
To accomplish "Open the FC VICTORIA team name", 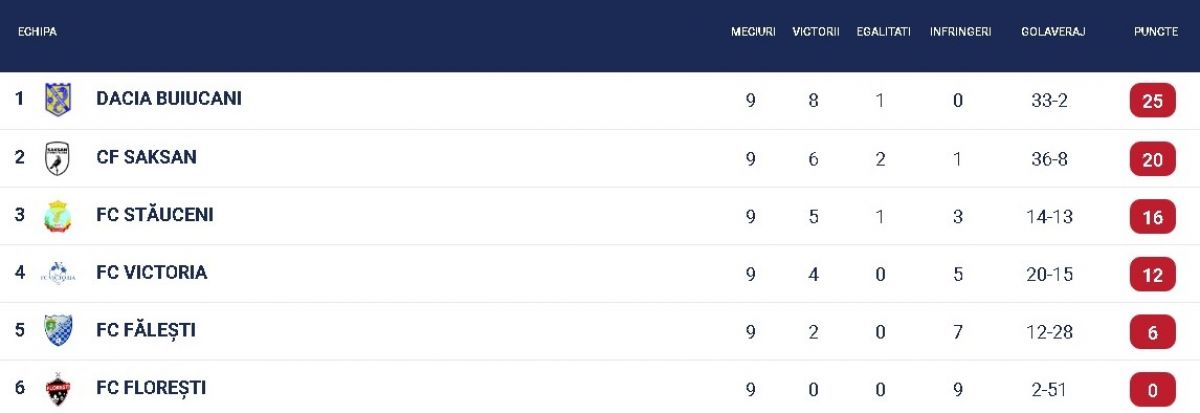I will pyautogui.click(x=152, y=272).
